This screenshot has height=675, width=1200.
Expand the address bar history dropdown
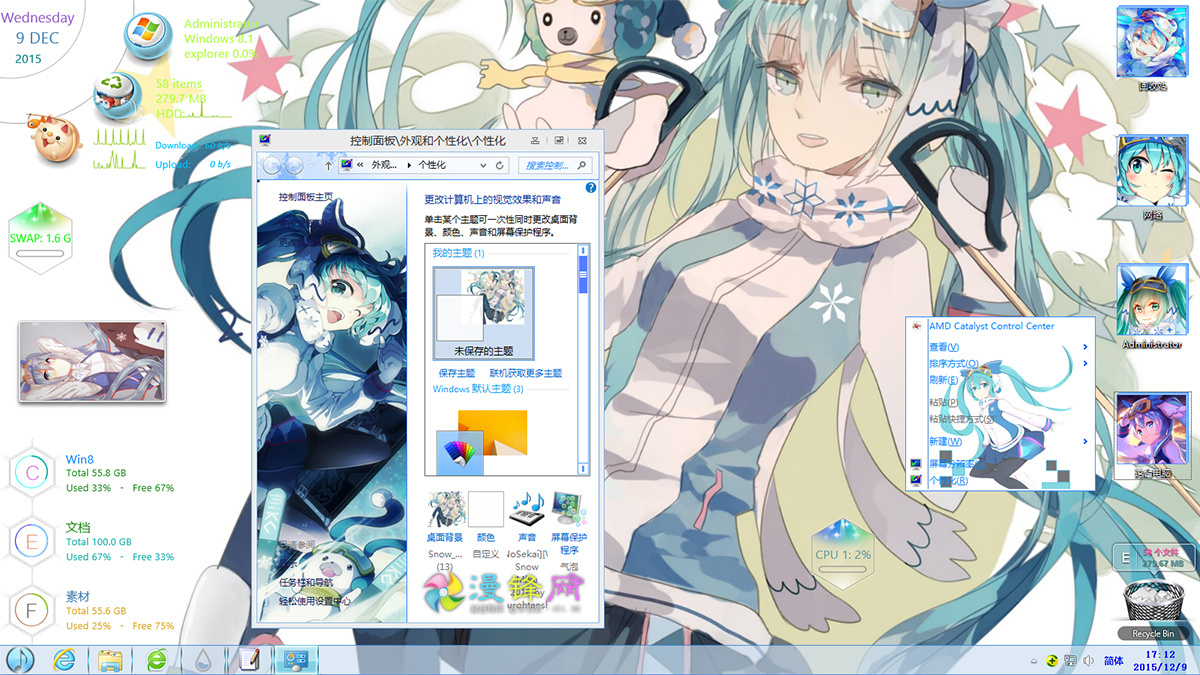[482, 165]
